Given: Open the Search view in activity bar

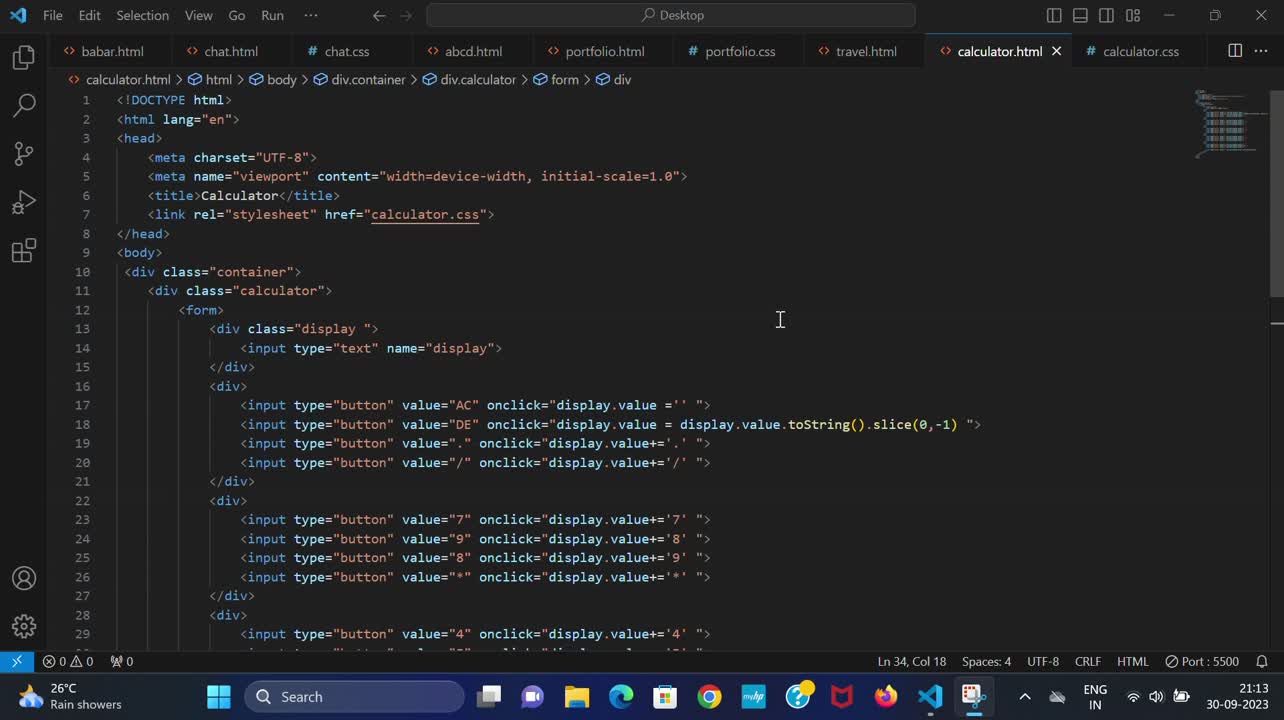Looking at the screenshot, I should [24, 105].
